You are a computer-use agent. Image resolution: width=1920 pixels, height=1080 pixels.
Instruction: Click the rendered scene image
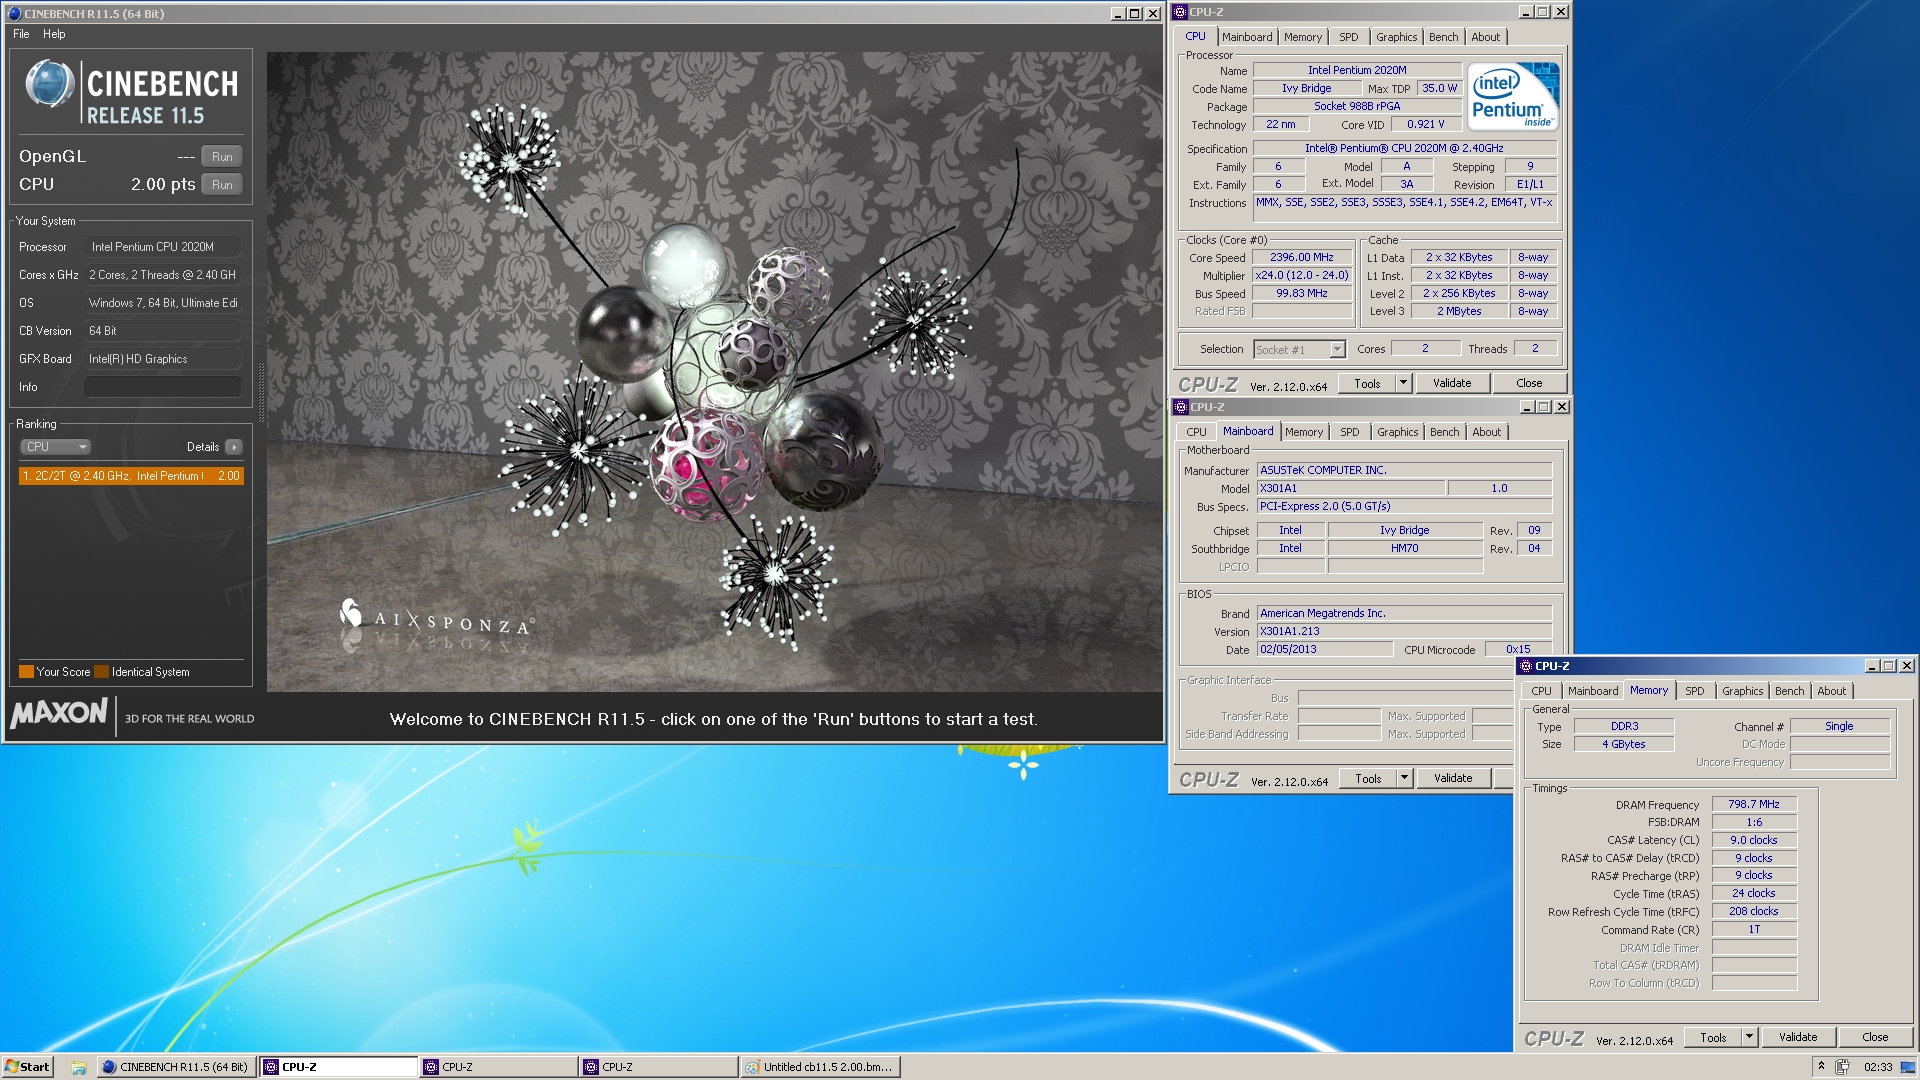click(x=714, y=371)
